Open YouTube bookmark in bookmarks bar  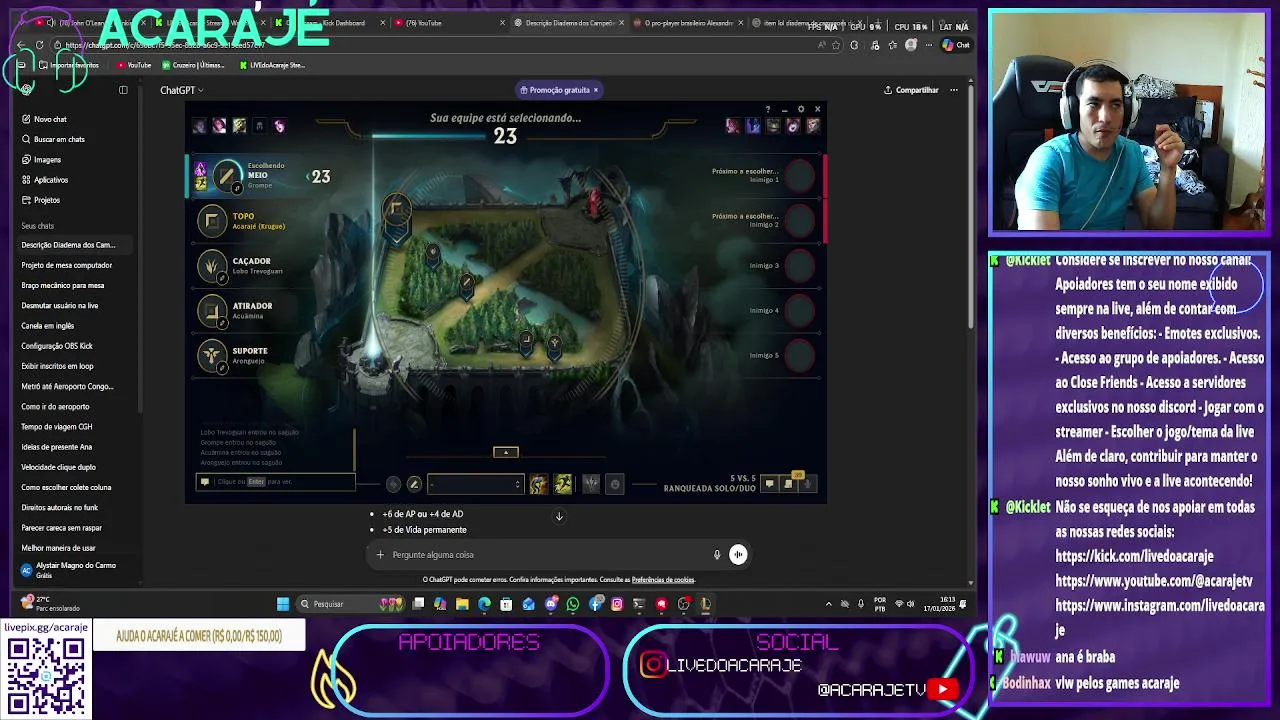pyautogui.click(x=134, y=65)
